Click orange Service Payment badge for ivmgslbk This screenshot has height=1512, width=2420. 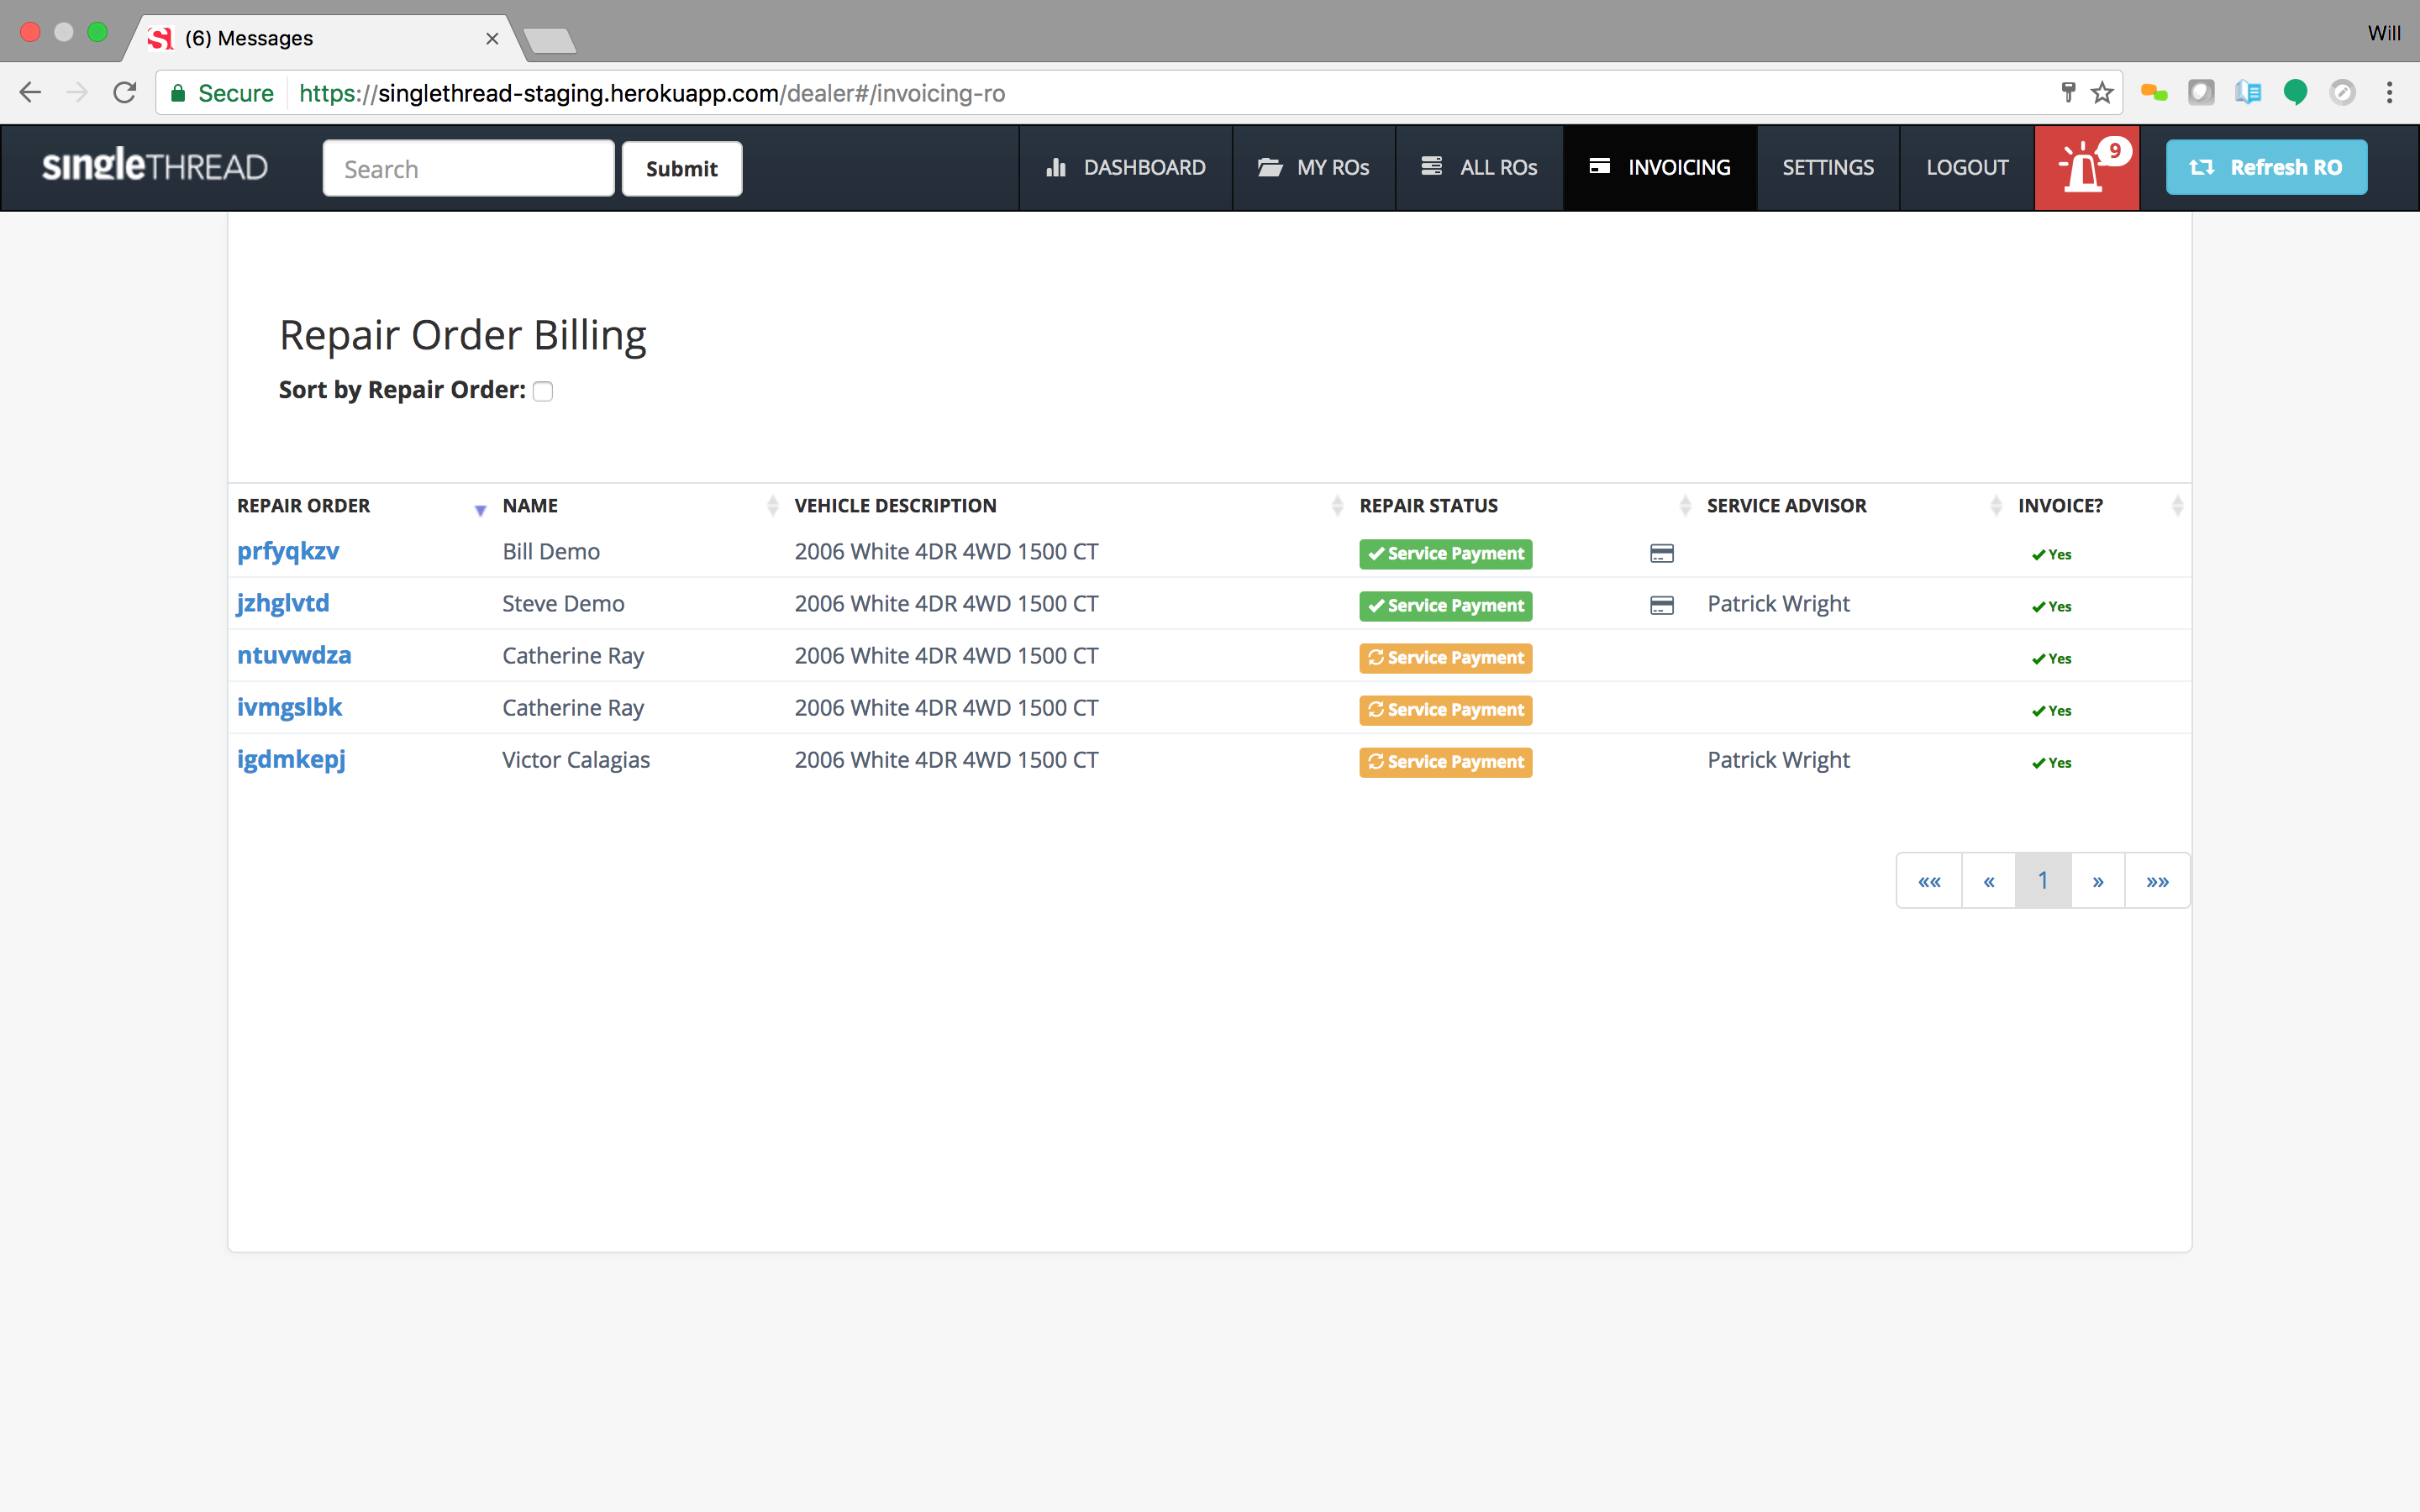tap(1446, 710)
